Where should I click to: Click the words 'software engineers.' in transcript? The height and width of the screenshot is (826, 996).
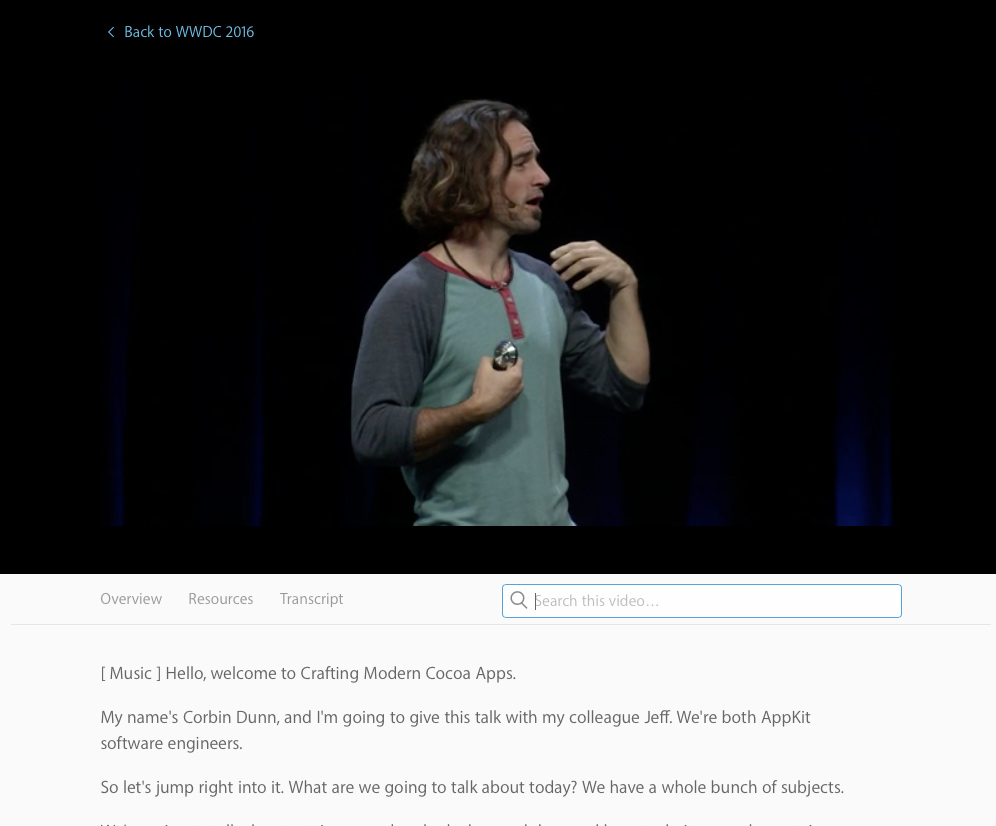[172, 743]
